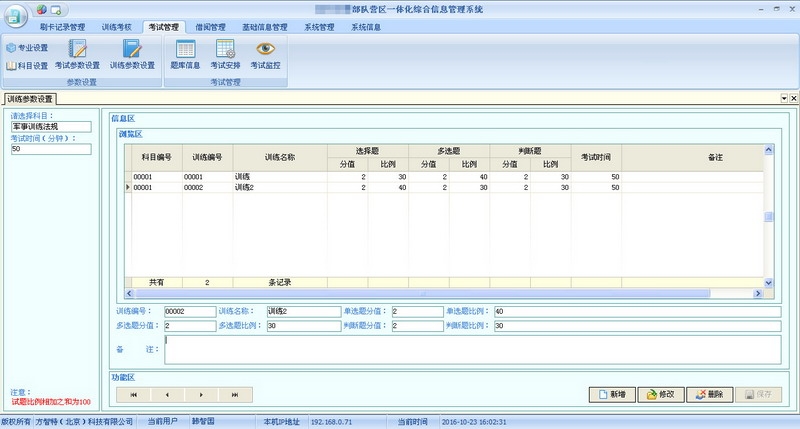The height and width of the screenshot is (429, 800).
Task: Go to the last record
Action: (x=235, y=395)
